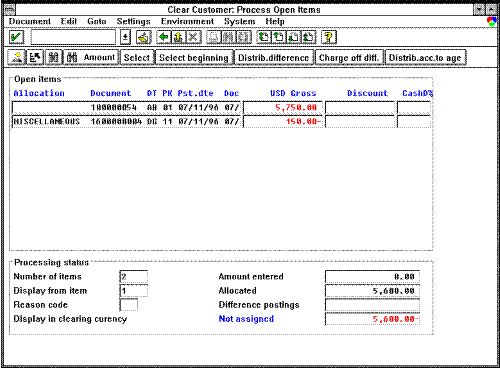The image size is (500, 368).
Task: Click the green Back arrow icon
Action: point(164,37)
